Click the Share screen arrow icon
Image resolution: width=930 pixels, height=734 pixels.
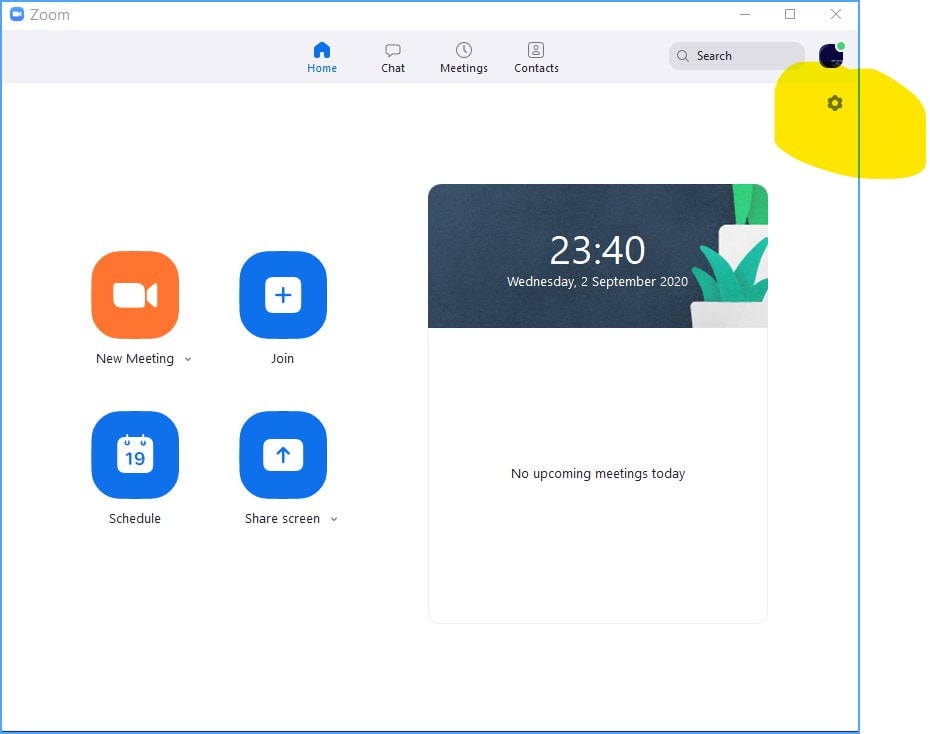(x=283, y=455)
